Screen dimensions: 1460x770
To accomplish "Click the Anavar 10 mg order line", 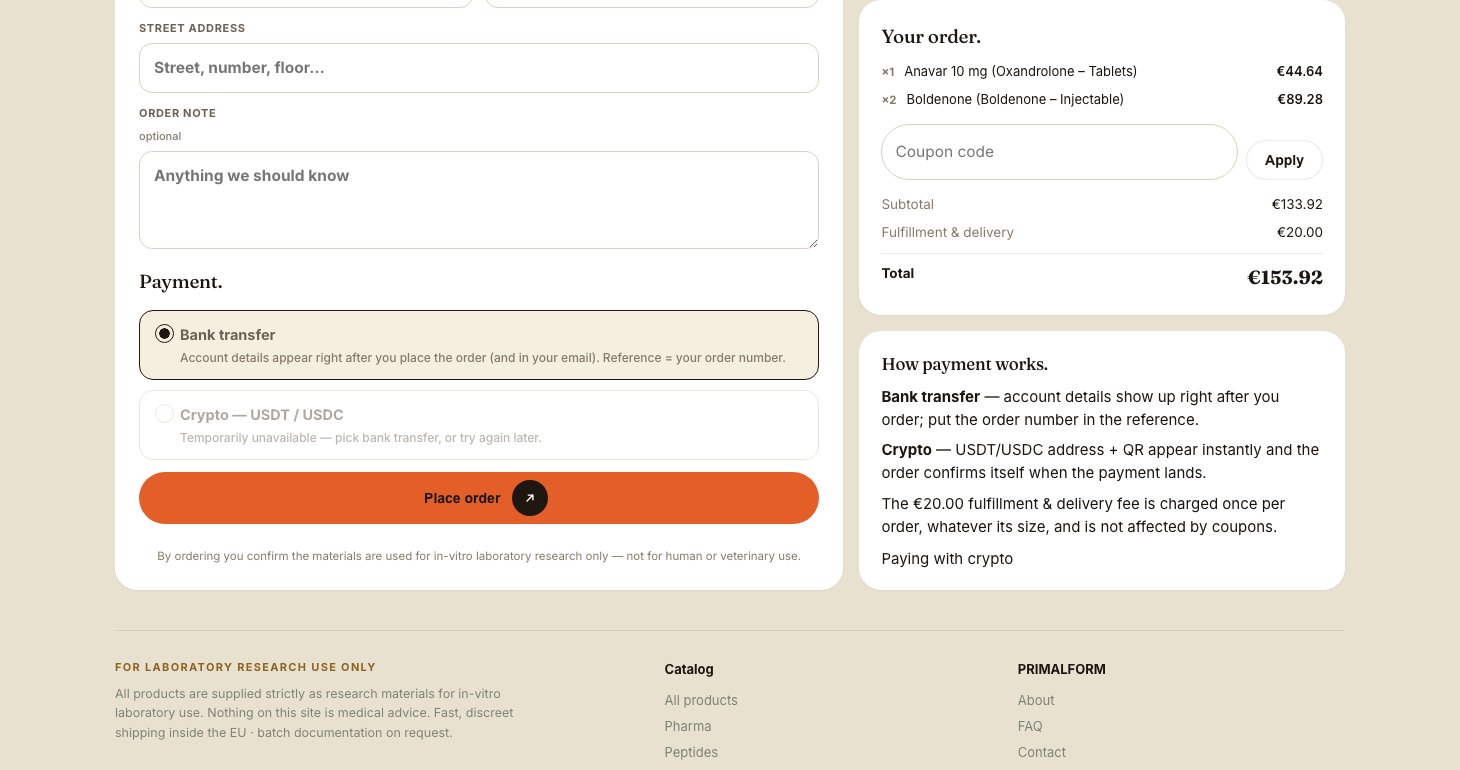I will pos(1102,71).
